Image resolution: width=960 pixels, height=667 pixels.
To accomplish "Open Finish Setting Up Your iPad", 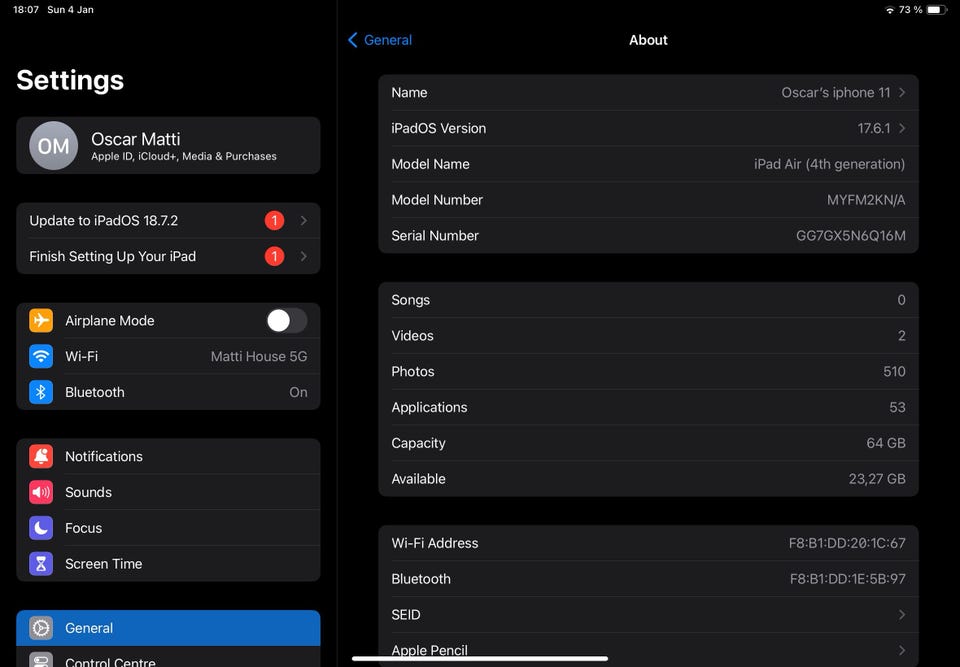I will 168,256.
